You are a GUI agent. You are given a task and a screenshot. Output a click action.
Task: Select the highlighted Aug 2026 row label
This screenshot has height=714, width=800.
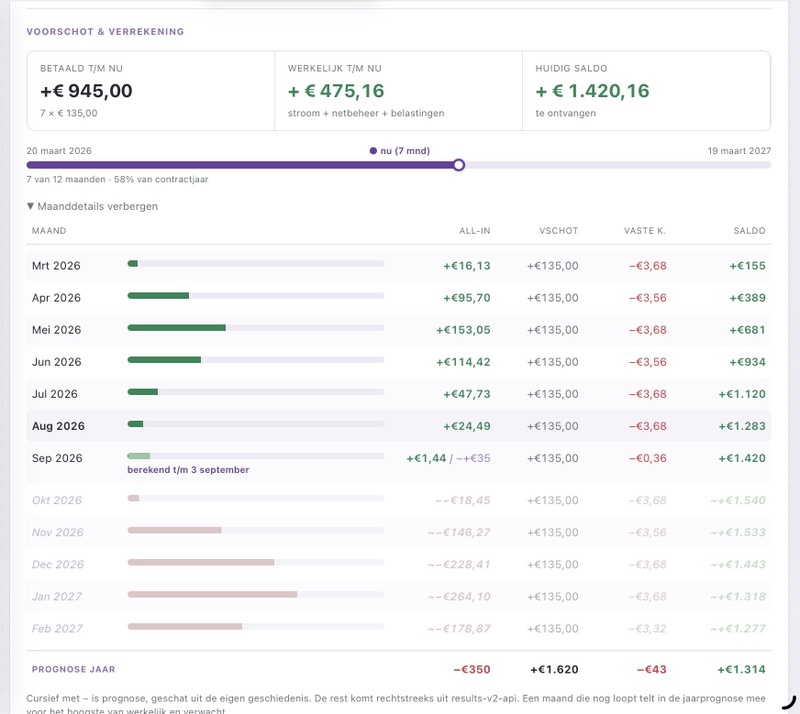(x=58, y=426)
